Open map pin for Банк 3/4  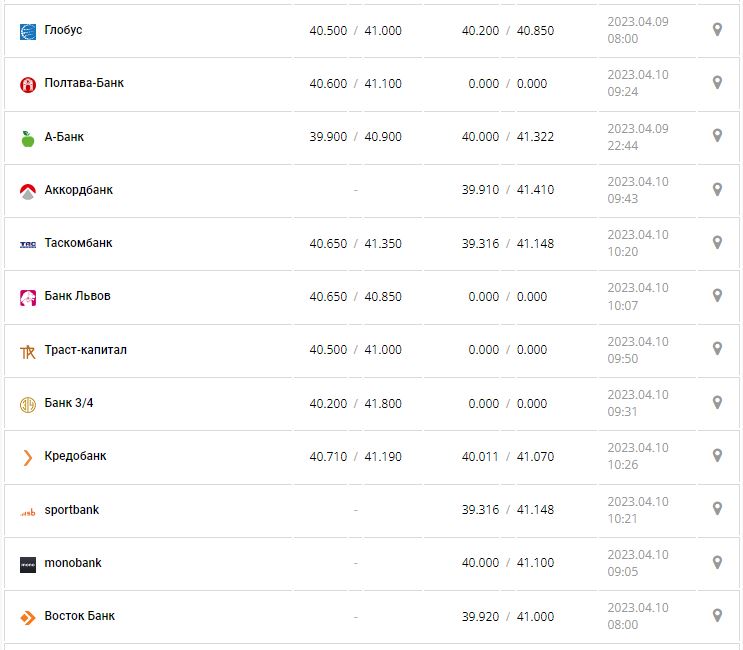[x=717, y=402]
